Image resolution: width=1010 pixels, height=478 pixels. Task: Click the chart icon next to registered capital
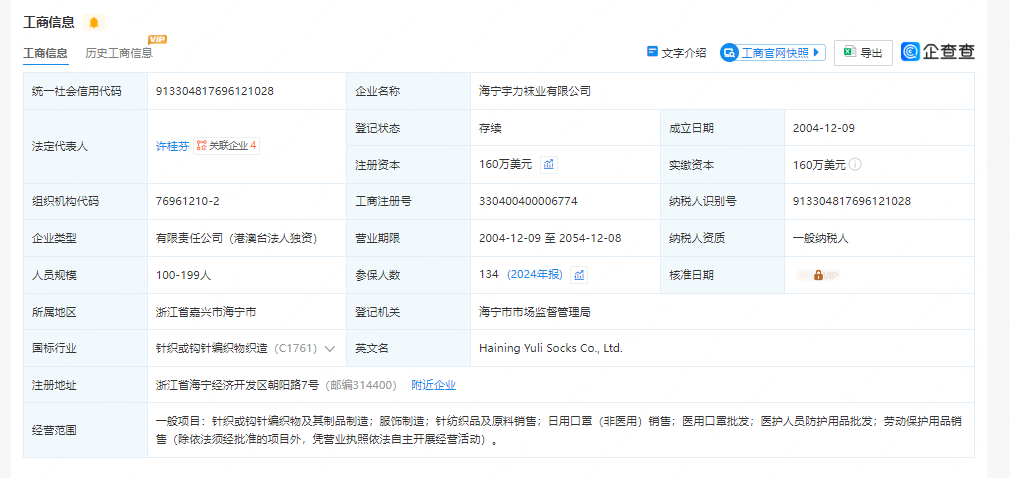pyautogui.click(x=549, y=164)
